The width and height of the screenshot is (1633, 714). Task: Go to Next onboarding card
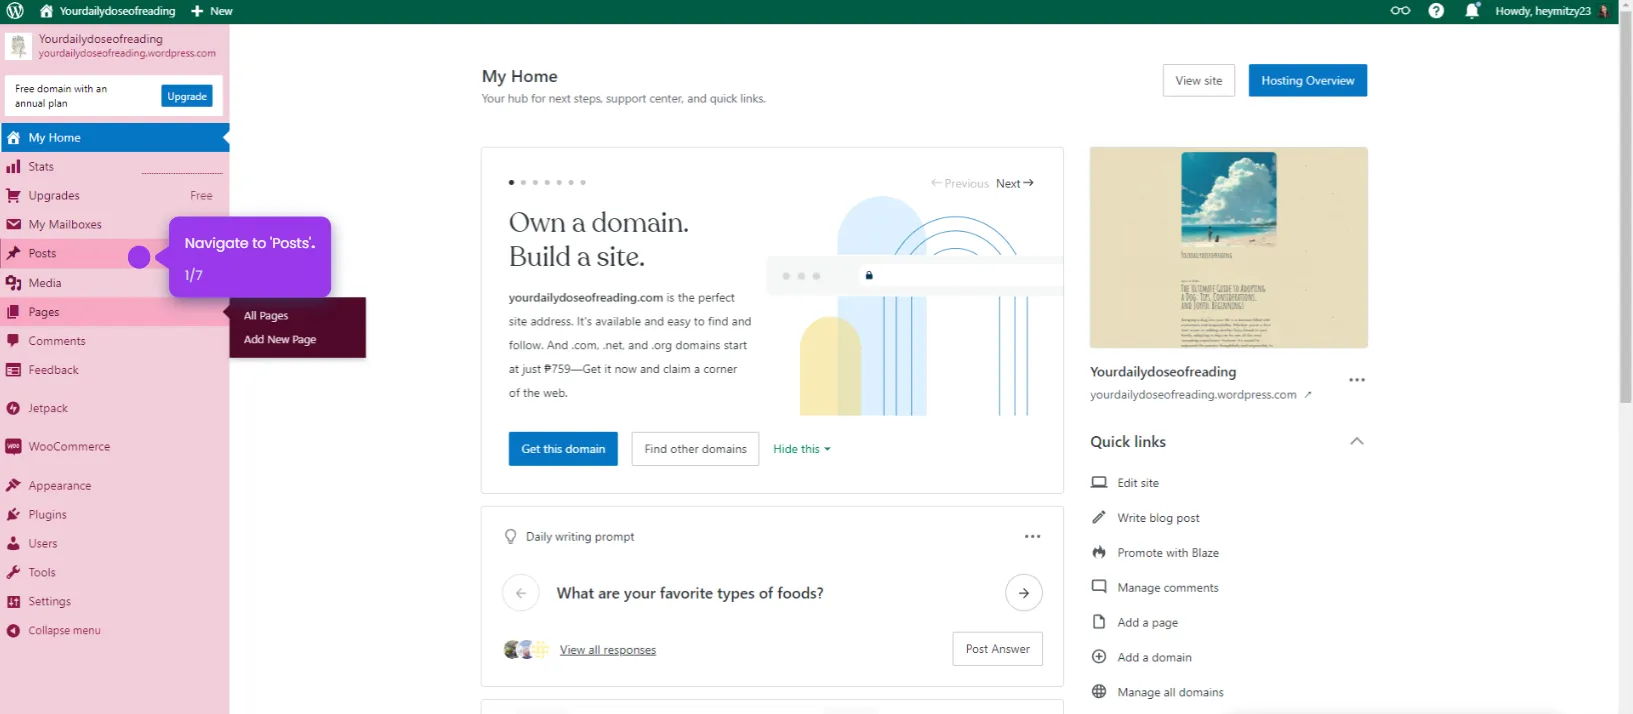click(1015, 183)
